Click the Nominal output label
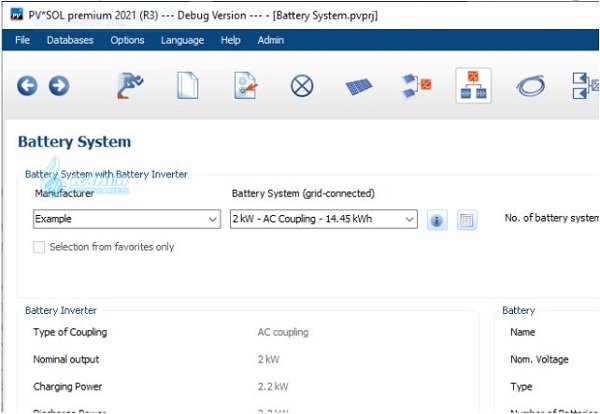 pyautogui.click(x=66, y=359)
